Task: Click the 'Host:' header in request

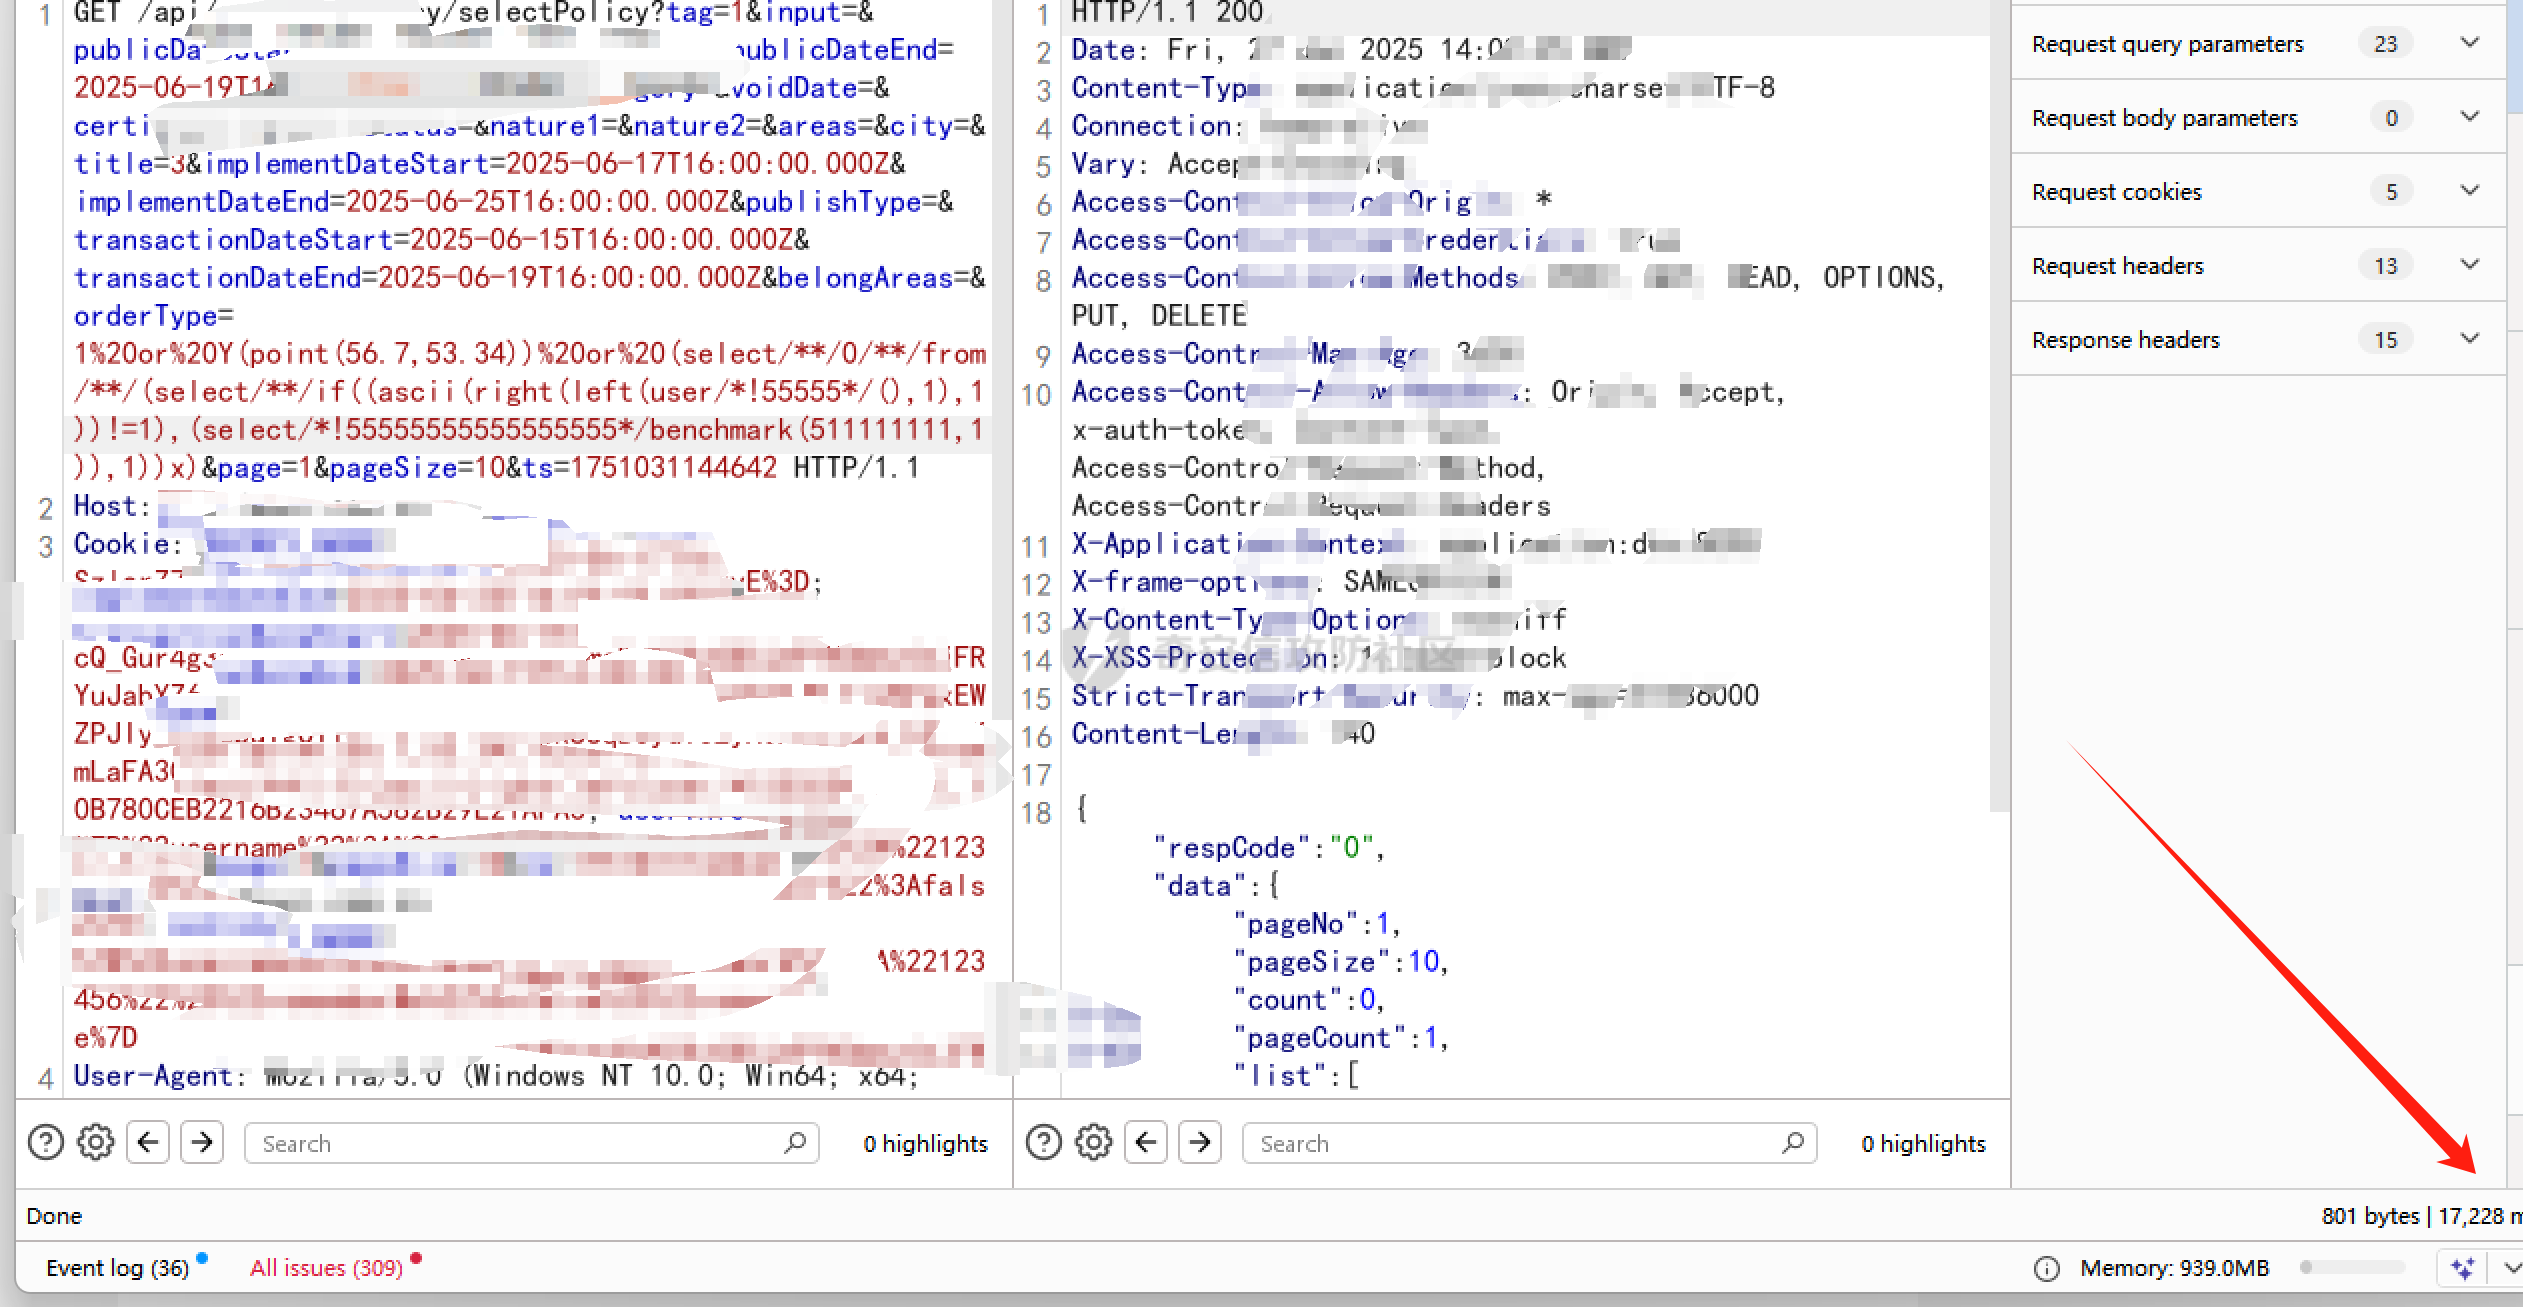Action: (x=111, y=506)
